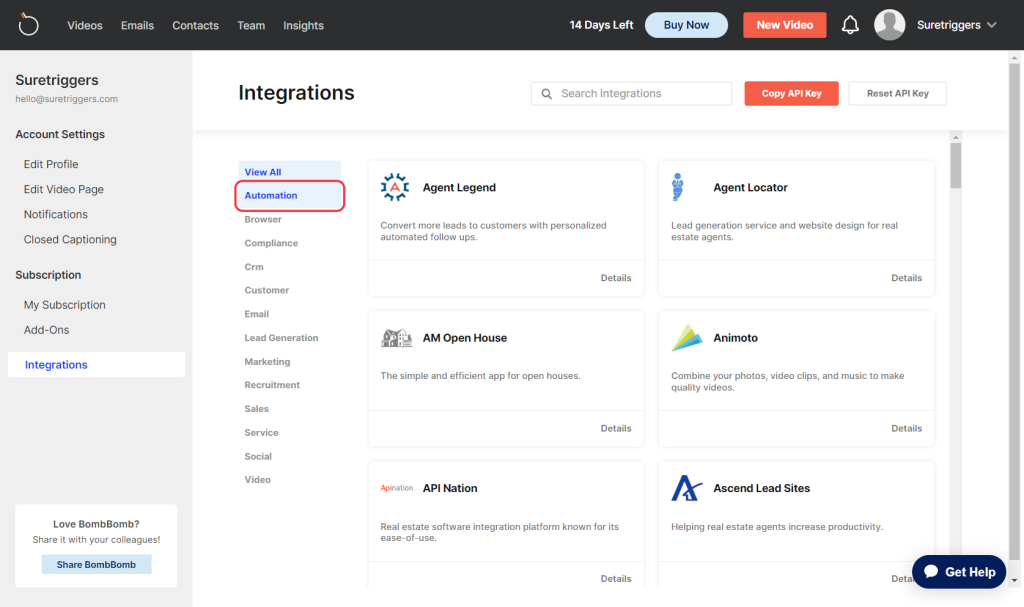This screenshot has height=607, width=1024.
Task: Click the Agent Legend gear logo
Action: click(x=395, y=187)
